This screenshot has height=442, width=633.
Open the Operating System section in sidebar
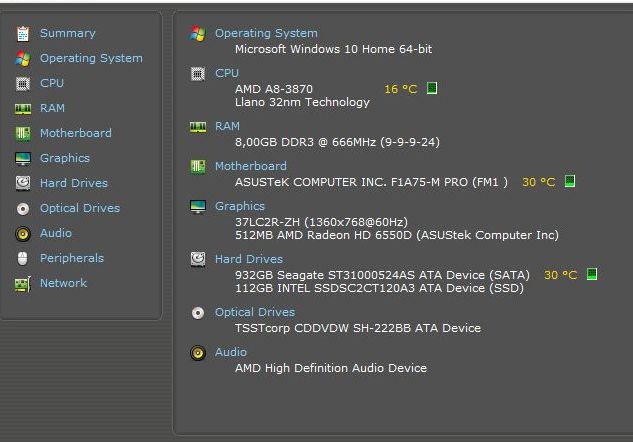91,58
